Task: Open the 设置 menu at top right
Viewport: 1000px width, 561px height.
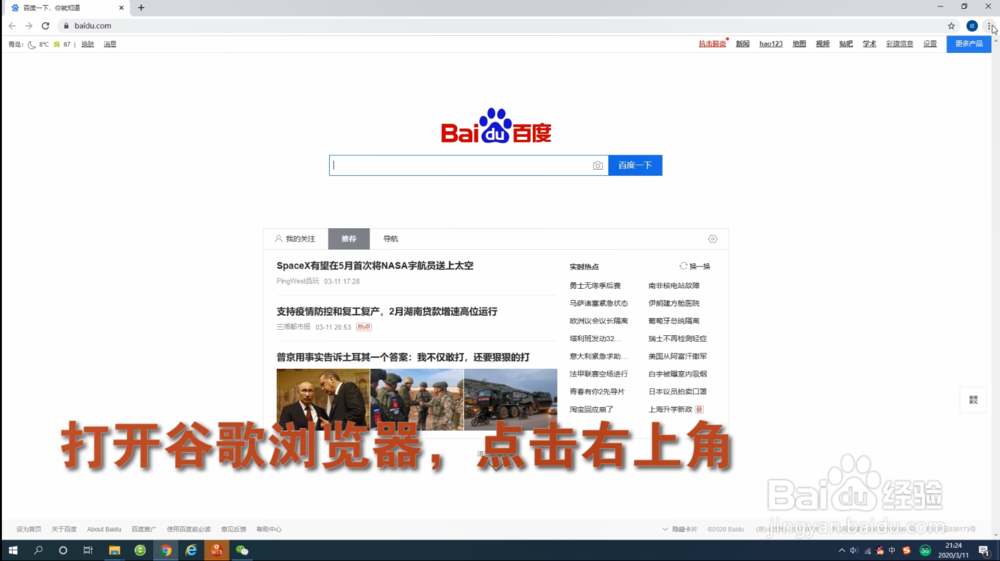Action: click(930, 44)
